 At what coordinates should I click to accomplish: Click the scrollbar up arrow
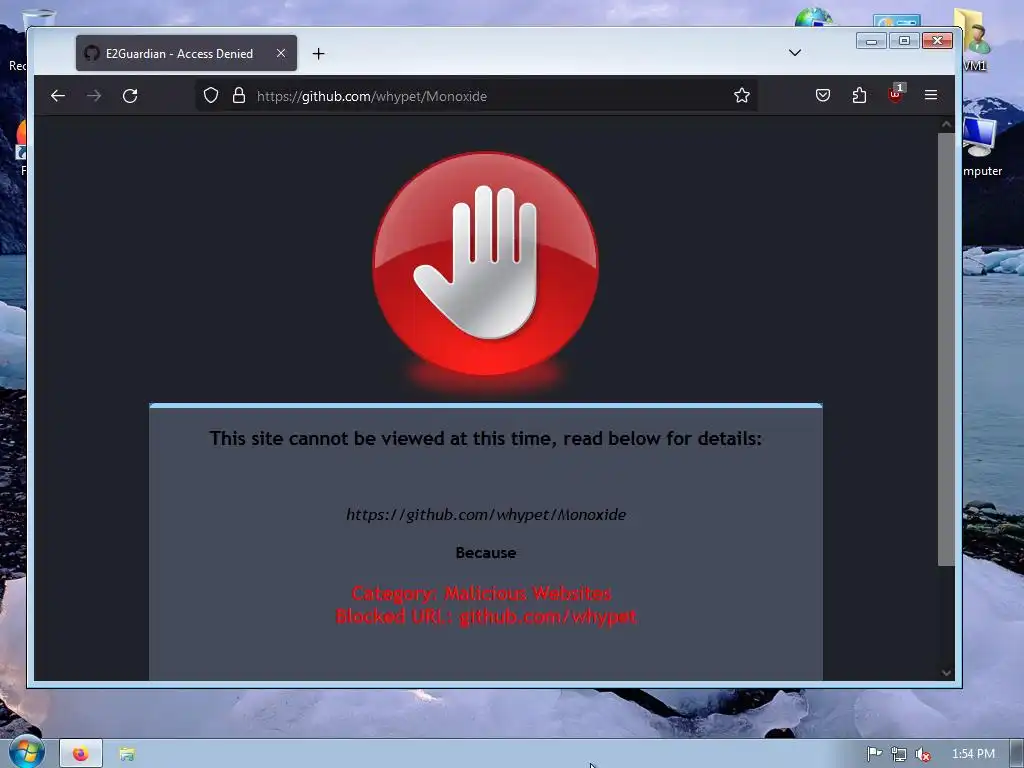[946, 124]
